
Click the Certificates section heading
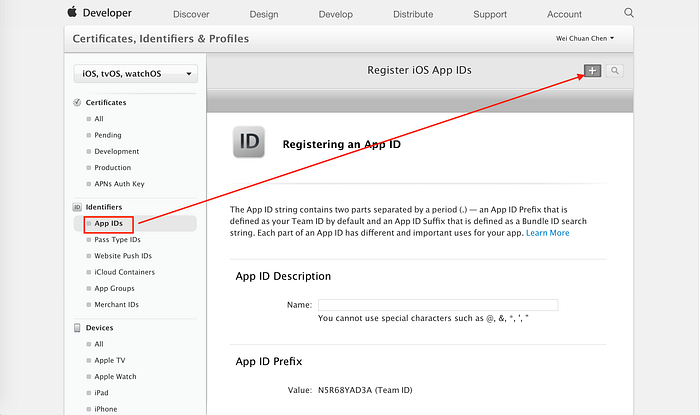click(x=106, y=102)
